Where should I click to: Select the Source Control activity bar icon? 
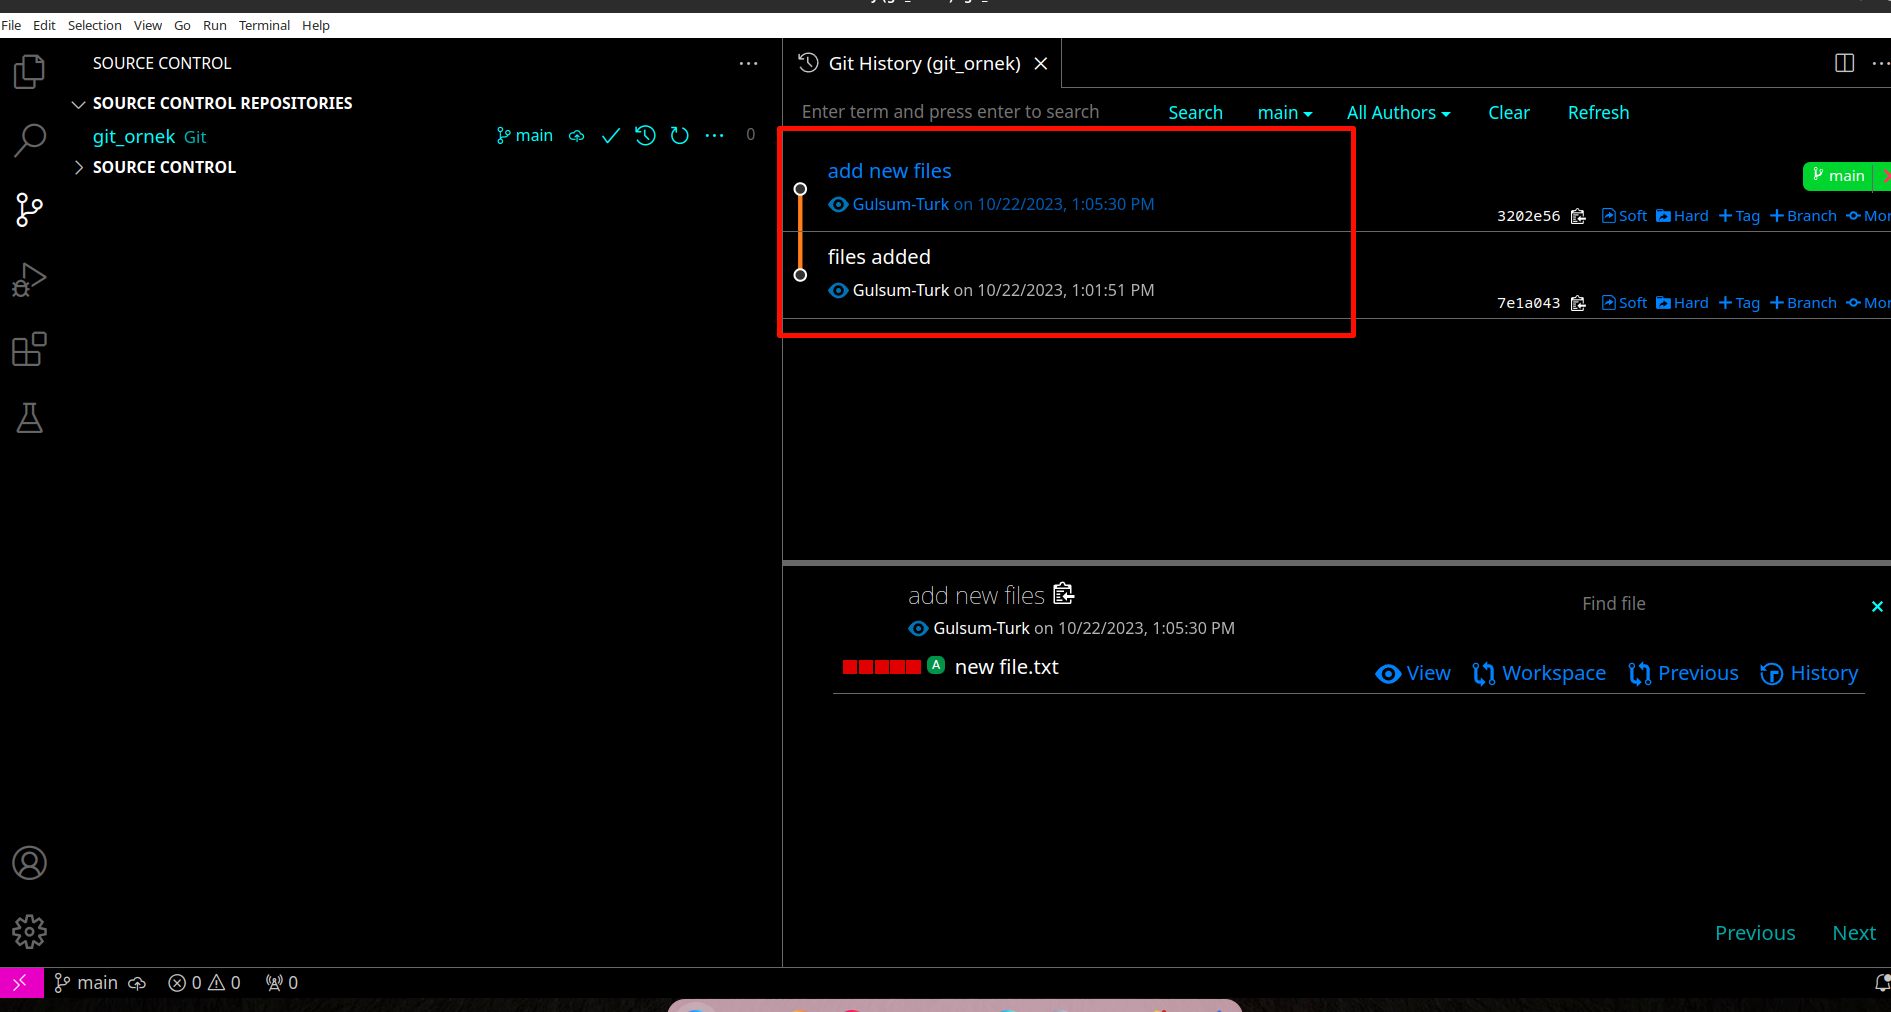click(29, 210)
